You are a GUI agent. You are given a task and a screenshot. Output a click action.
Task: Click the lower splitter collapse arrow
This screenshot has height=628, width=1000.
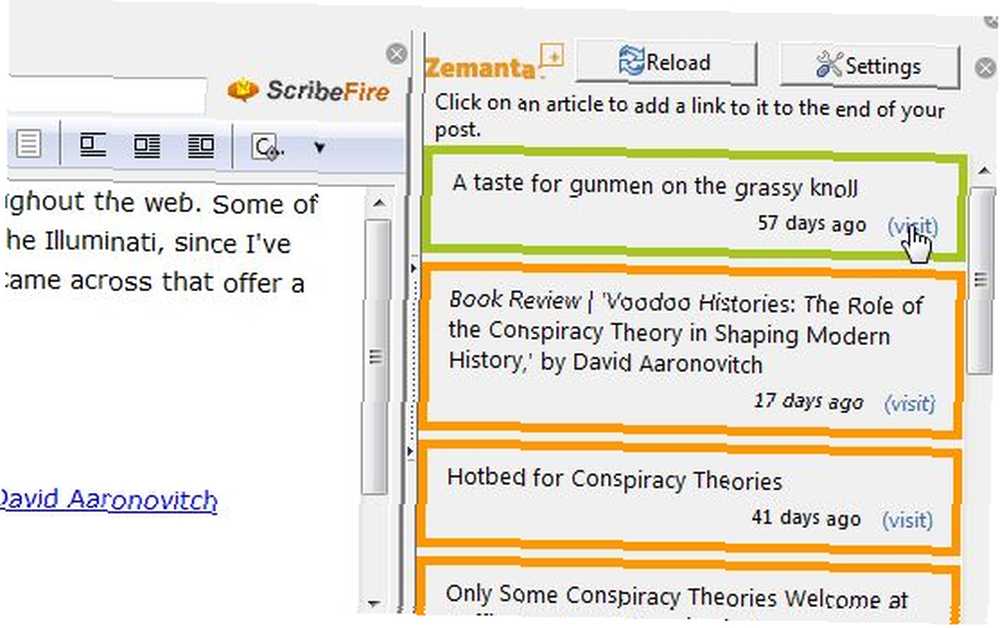click(x=411, y=451)
